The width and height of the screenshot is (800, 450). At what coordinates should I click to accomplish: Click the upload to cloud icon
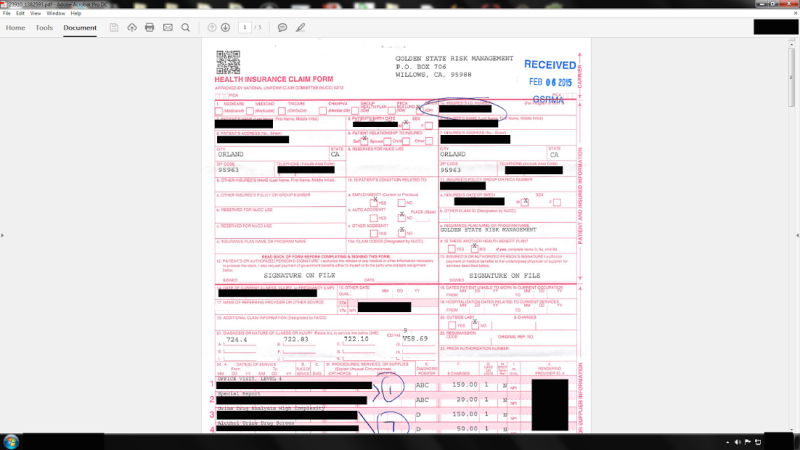click(132, 27)
